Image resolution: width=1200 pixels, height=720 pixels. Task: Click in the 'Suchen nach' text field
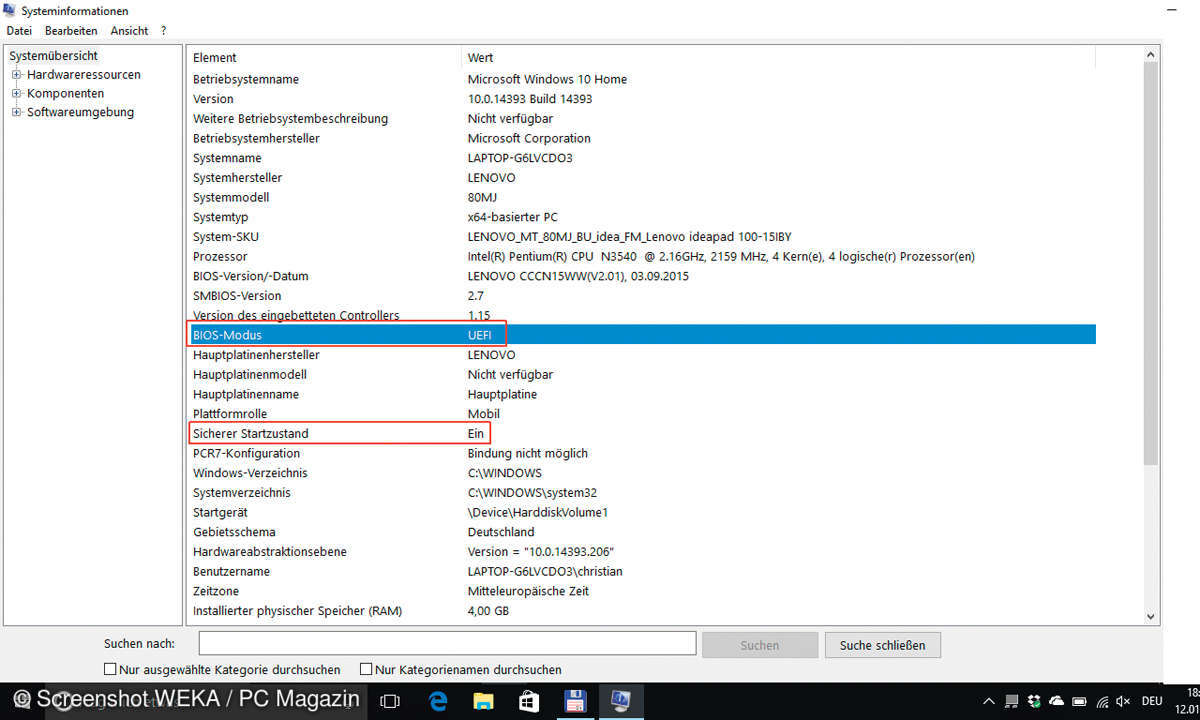pos(447,644)
